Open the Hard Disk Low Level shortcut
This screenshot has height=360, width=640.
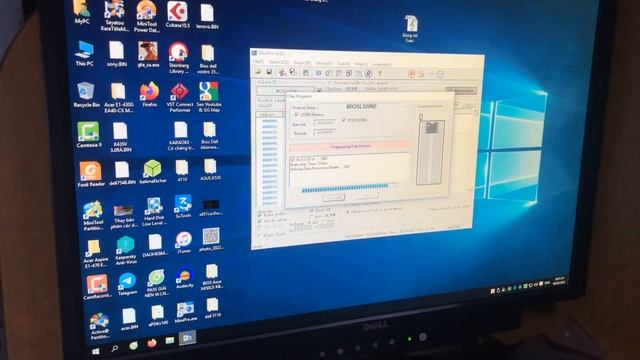click(154, 211)
